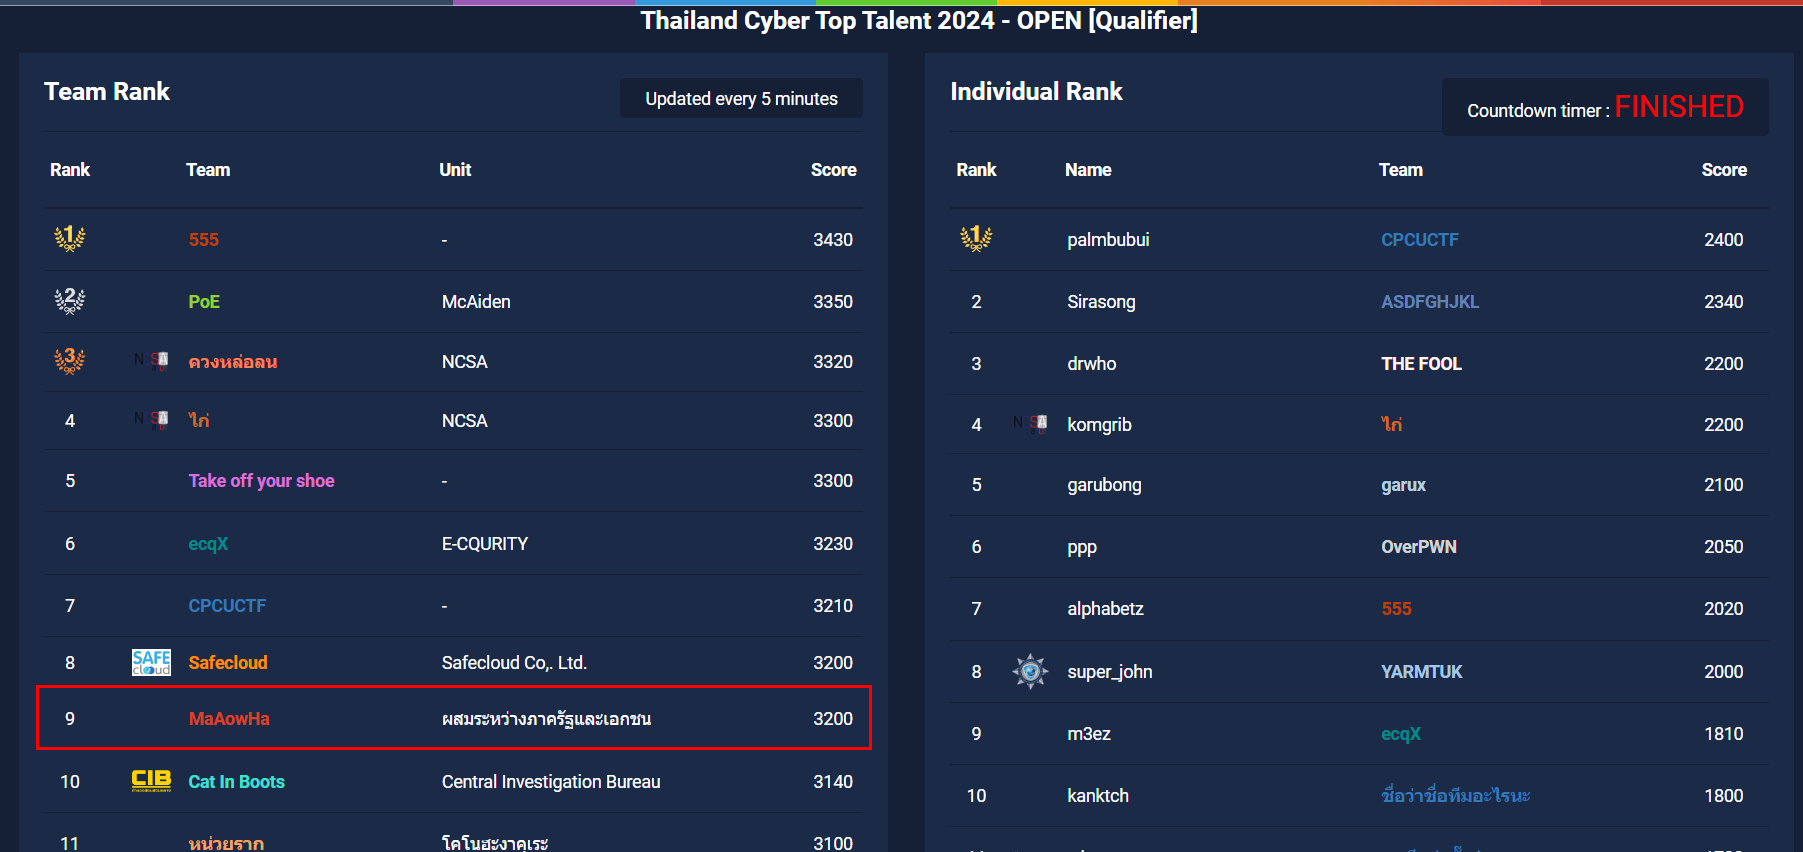Select player super_john

click(1110, 672)
